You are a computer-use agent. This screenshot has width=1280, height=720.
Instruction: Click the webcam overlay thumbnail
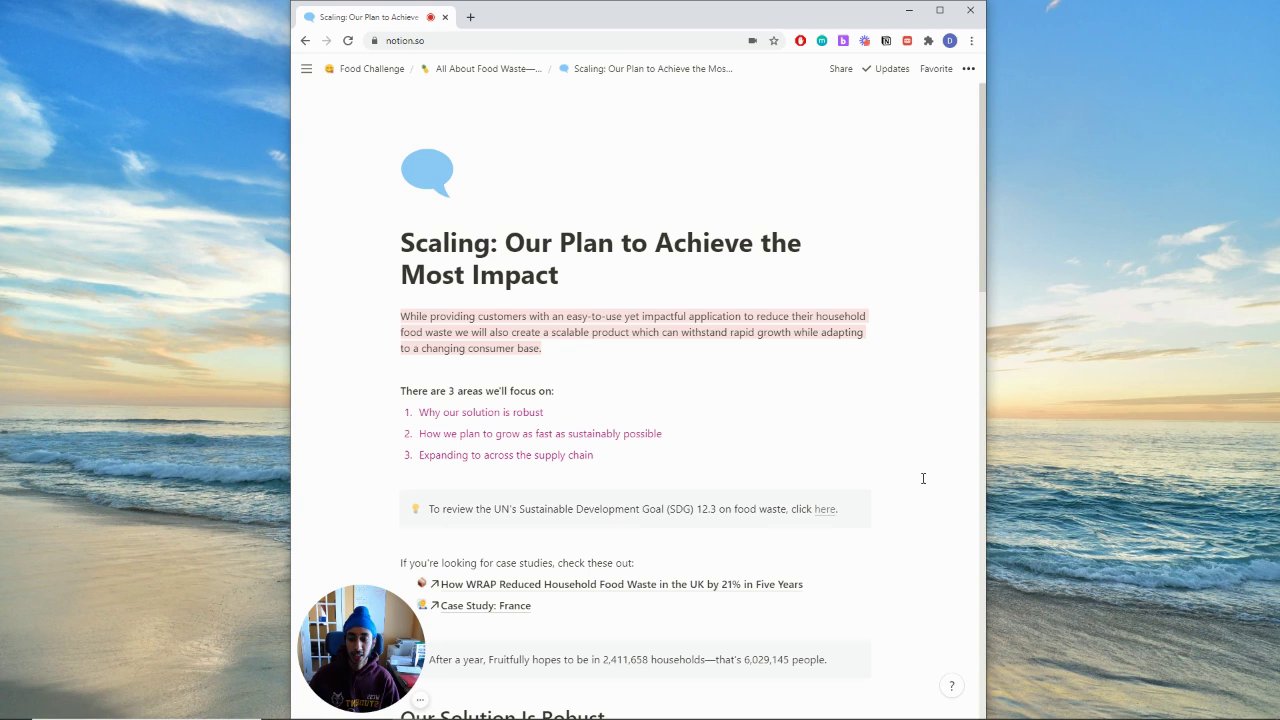[361, 648]
